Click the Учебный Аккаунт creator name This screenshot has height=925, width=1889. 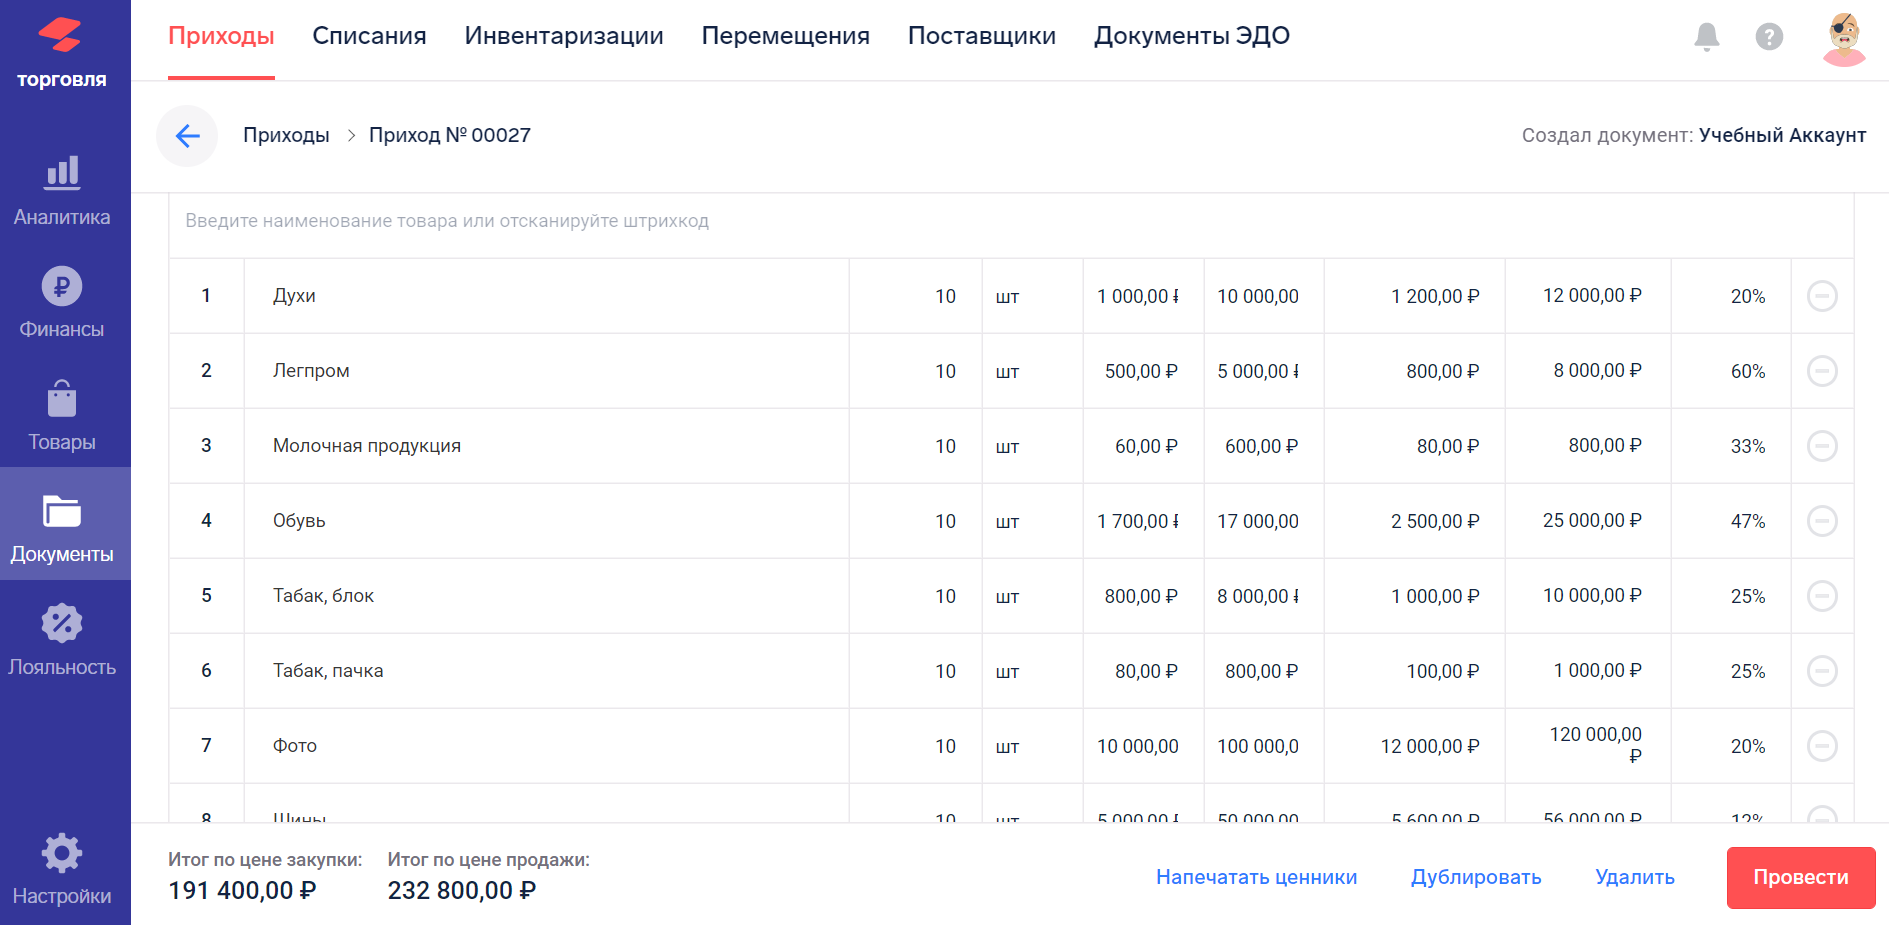[1782, 135]
